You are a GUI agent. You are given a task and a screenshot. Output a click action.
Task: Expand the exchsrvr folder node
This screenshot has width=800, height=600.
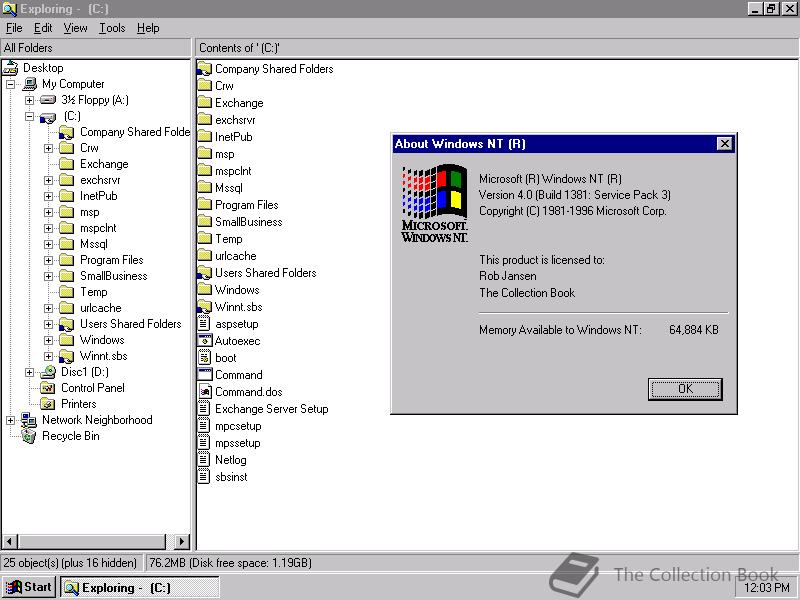tap(48, 181)
